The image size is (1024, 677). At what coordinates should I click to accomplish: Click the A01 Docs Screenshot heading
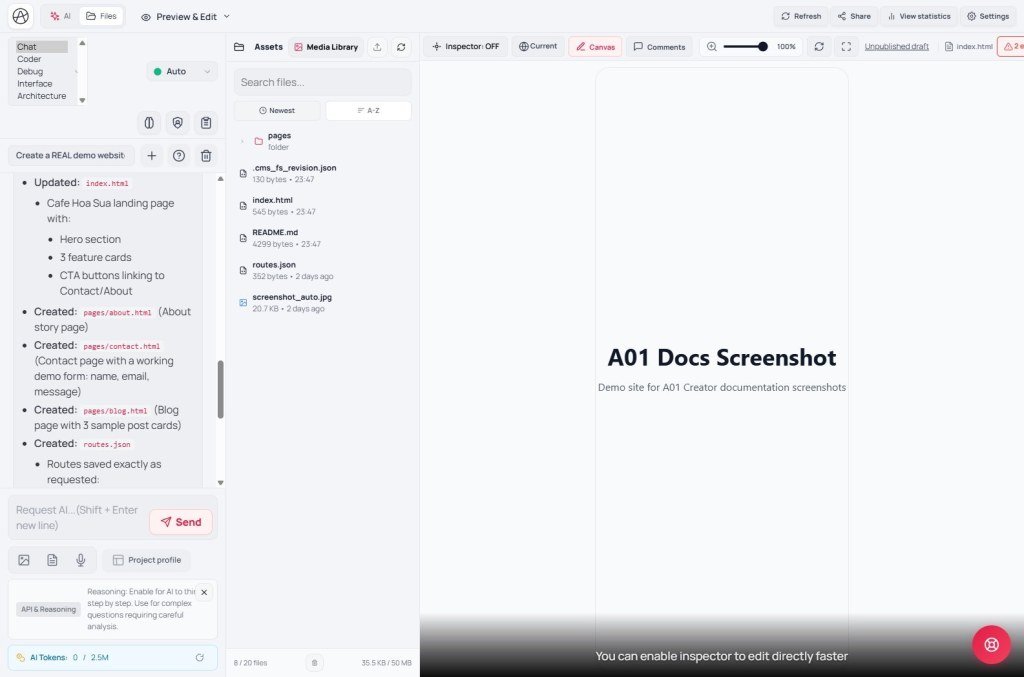[x=722, y=358]
